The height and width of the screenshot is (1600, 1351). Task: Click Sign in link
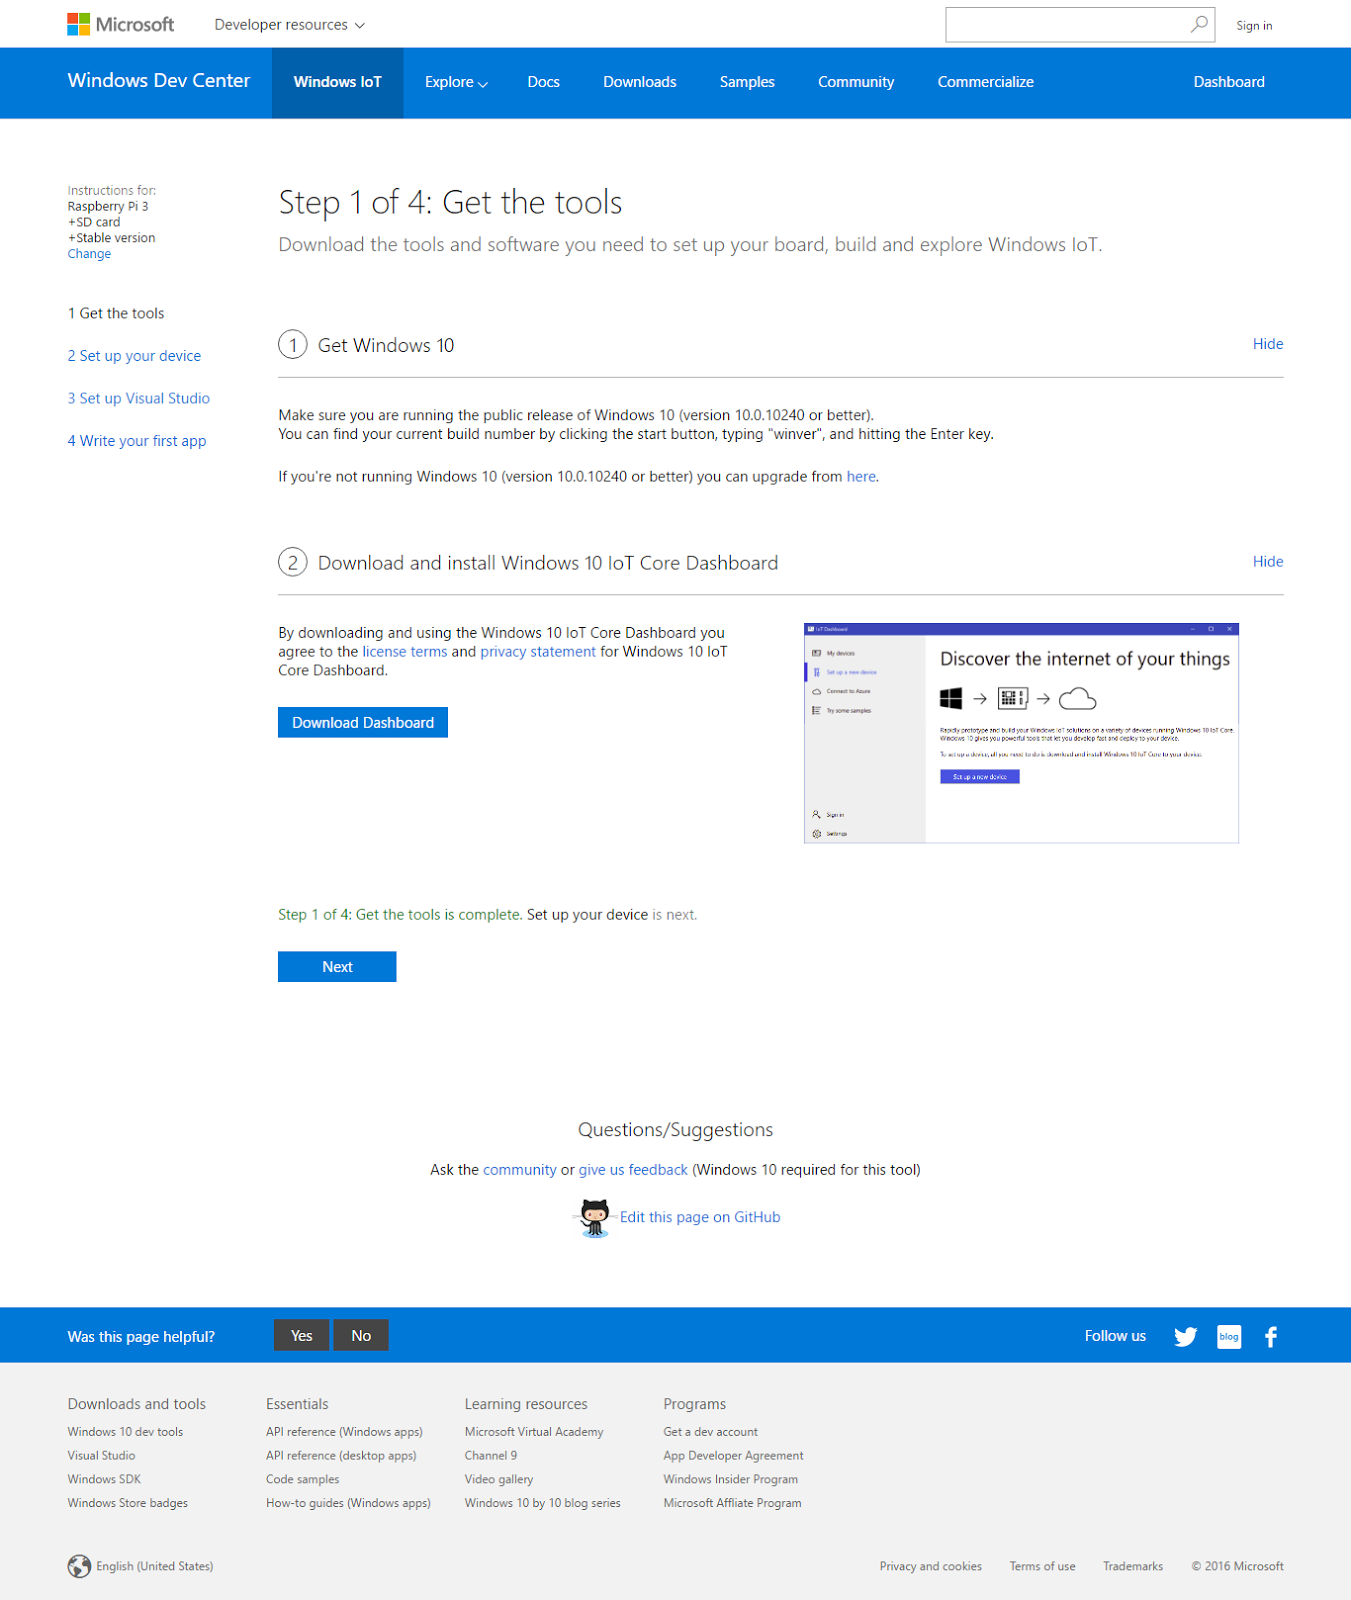[1254, 26]
